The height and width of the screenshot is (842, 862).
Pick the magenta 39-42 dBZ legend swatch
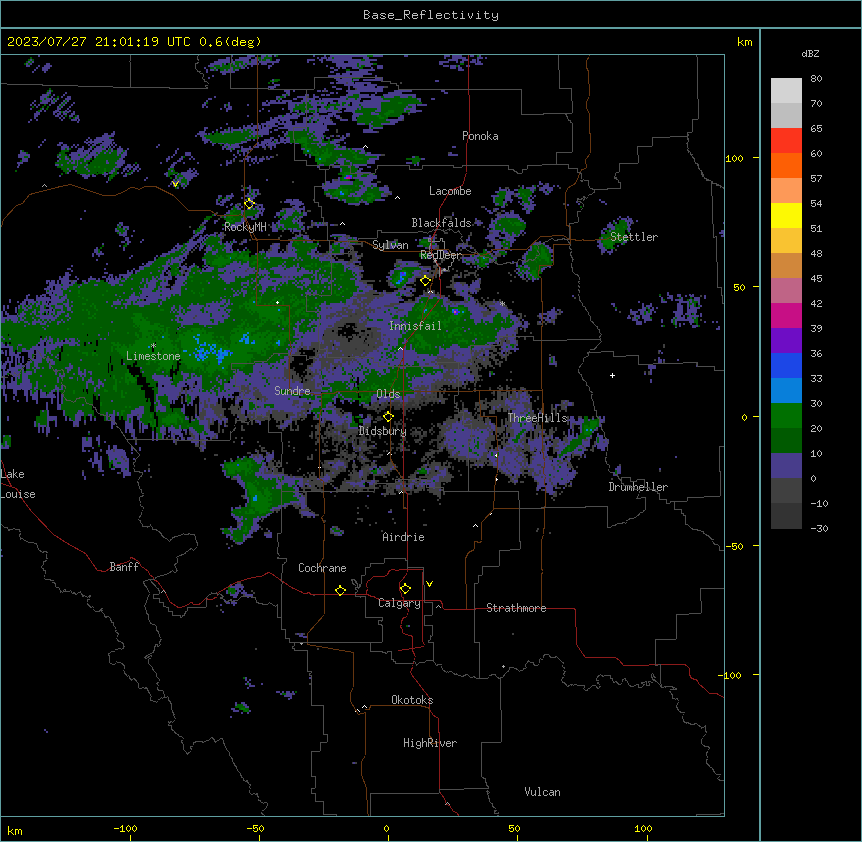coord(786,315)
